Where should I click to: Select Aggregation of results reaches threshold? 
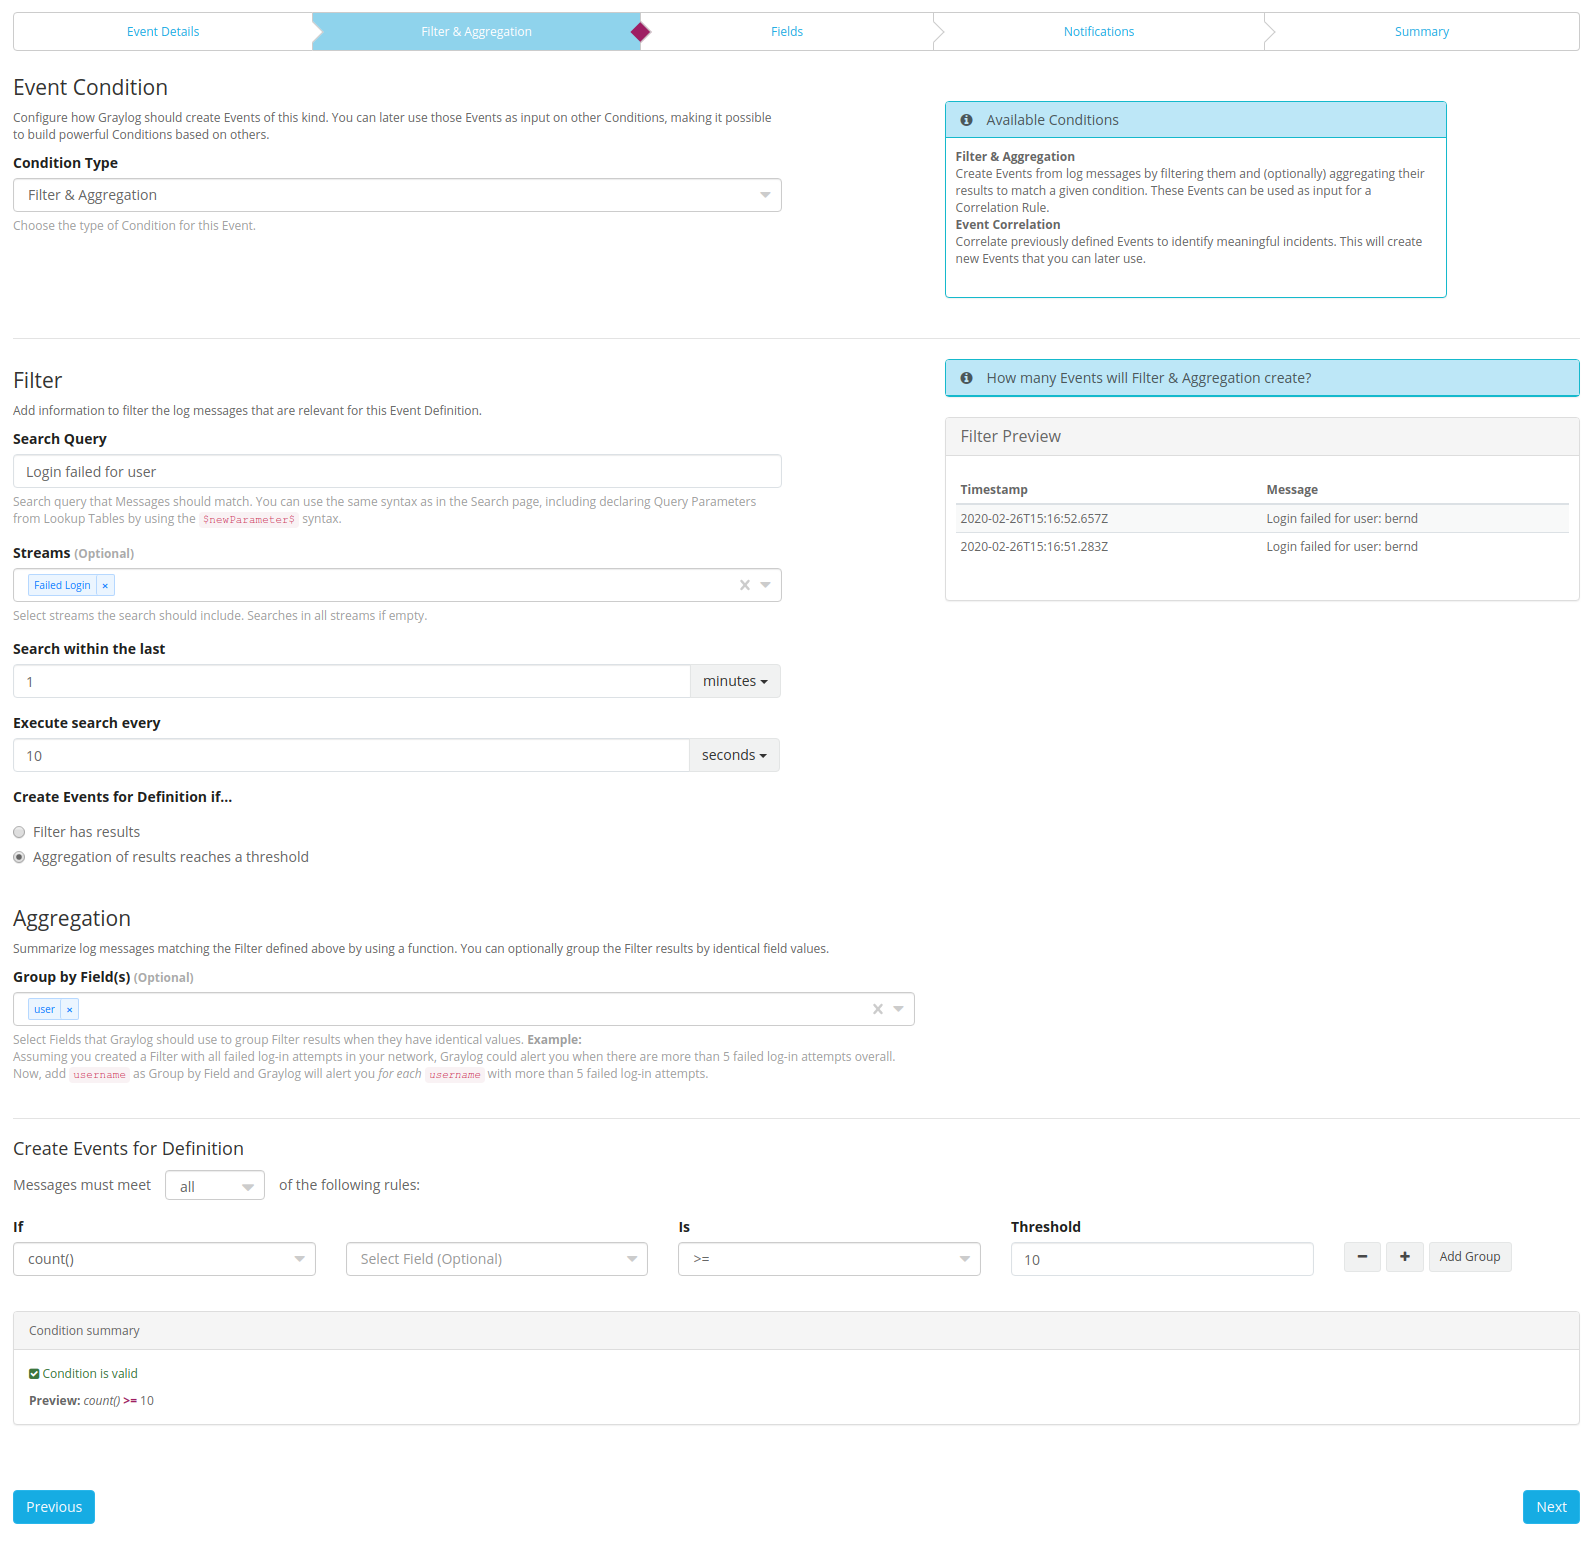click(19, 857)
